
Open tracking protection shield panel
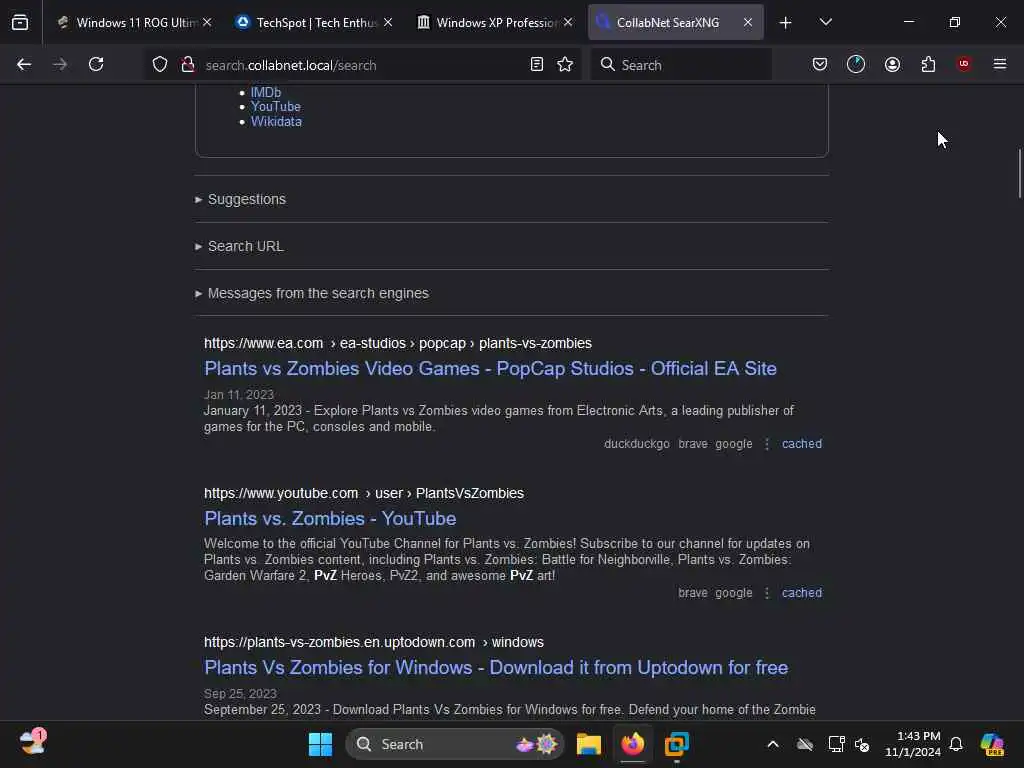pyautogui.click(x=160, y=64)
